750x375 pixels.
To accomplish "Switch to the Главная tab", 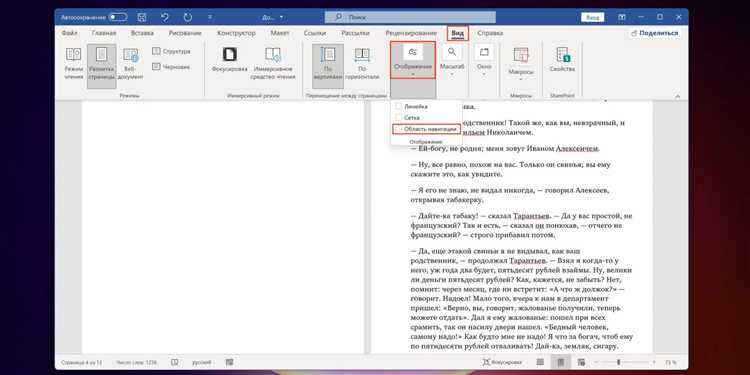I will point(104,33).
